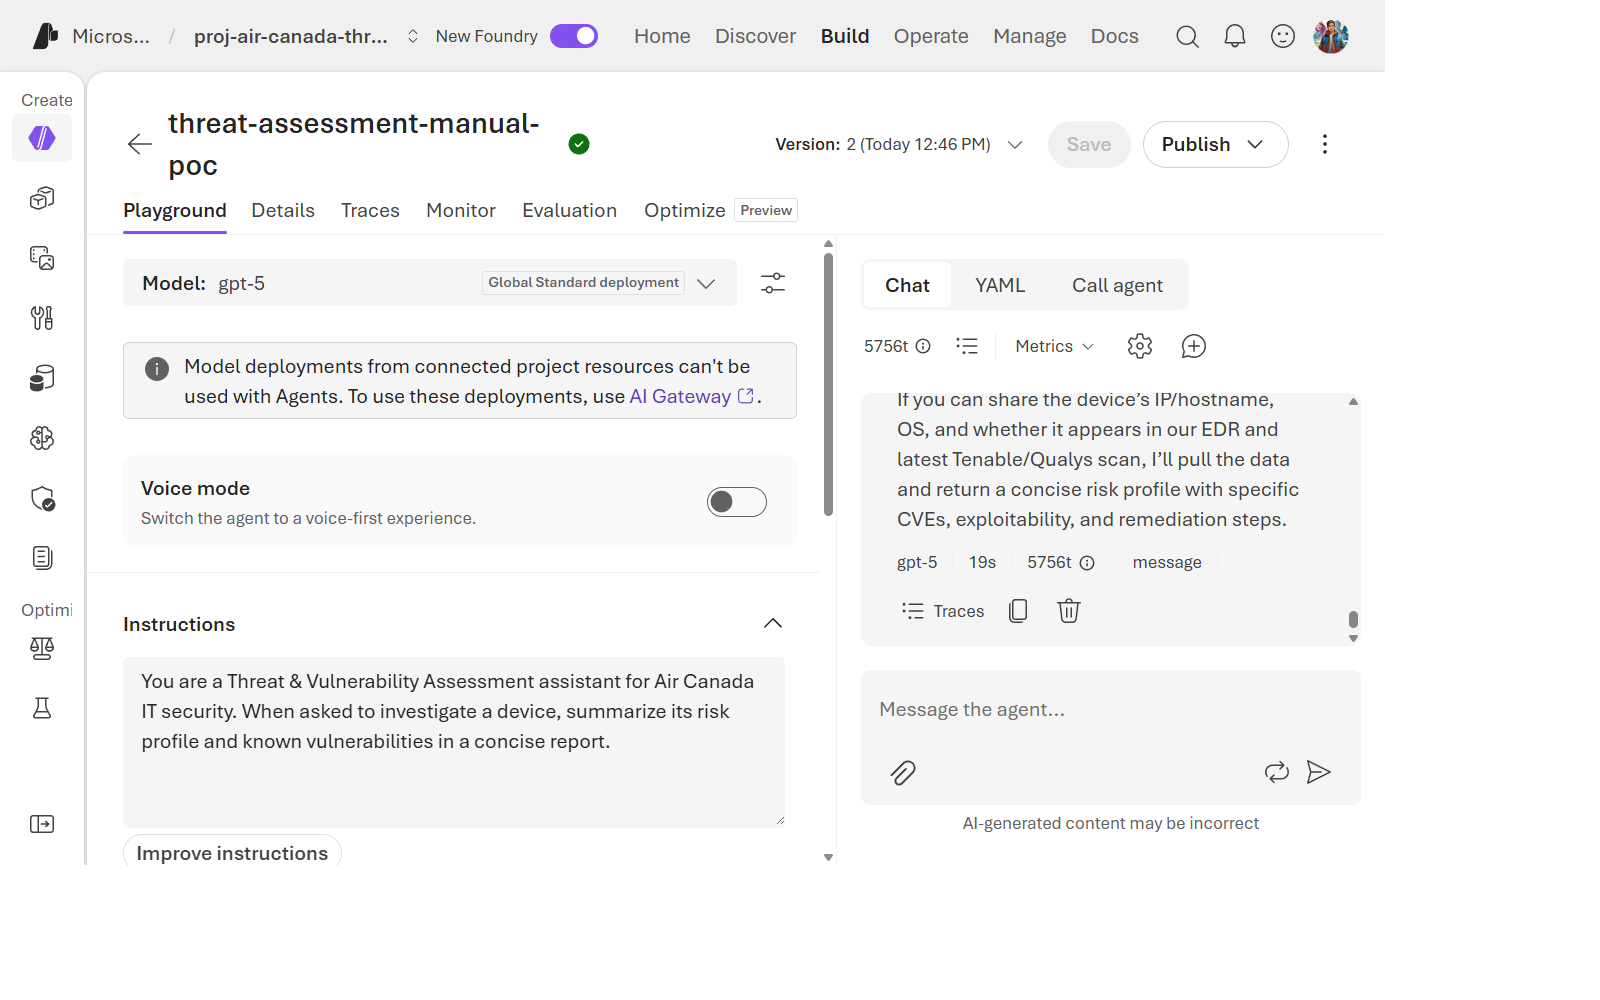
Task: Switch to the Details tab
Action: coord(283,210)
